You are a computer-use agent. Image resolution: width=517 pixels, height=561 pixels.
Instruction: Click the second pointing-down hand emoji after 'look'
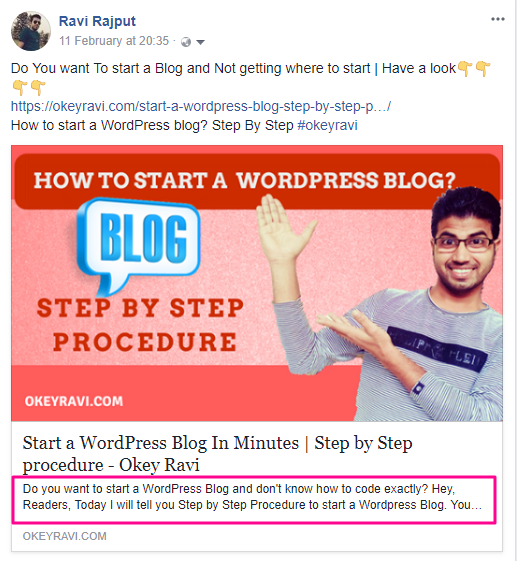pyautogui.click(x=483, y=68)
